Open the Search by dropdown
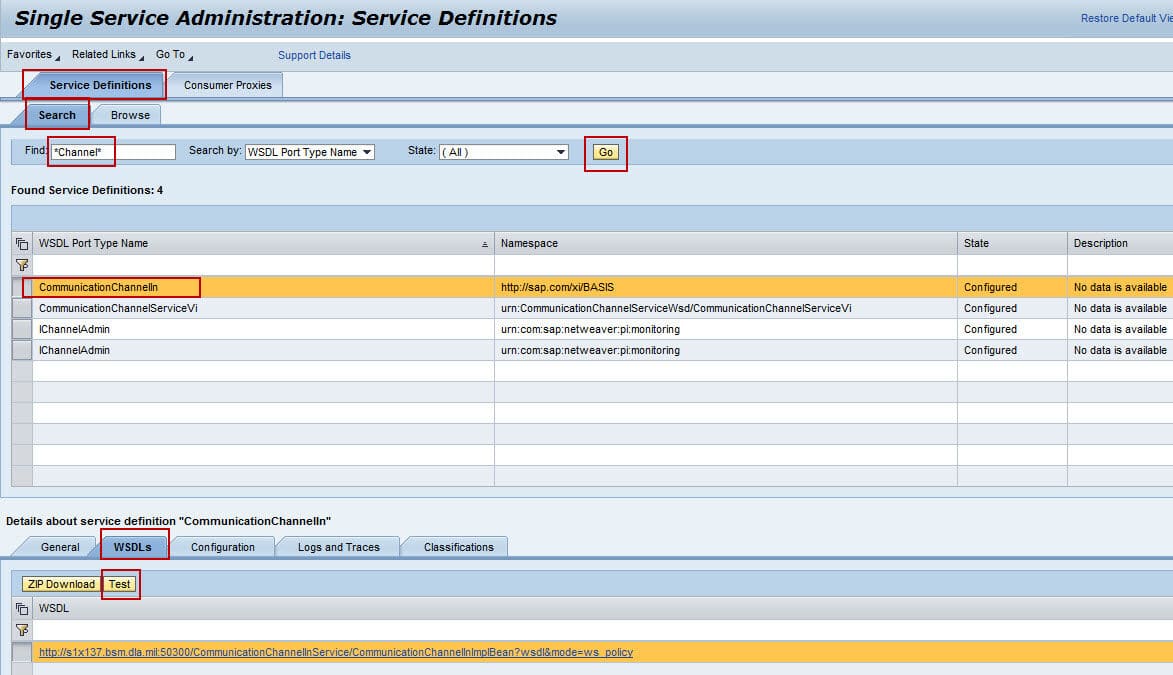Screen dimensions: 1173x675 pyautogui.click(x=309, y=152)
